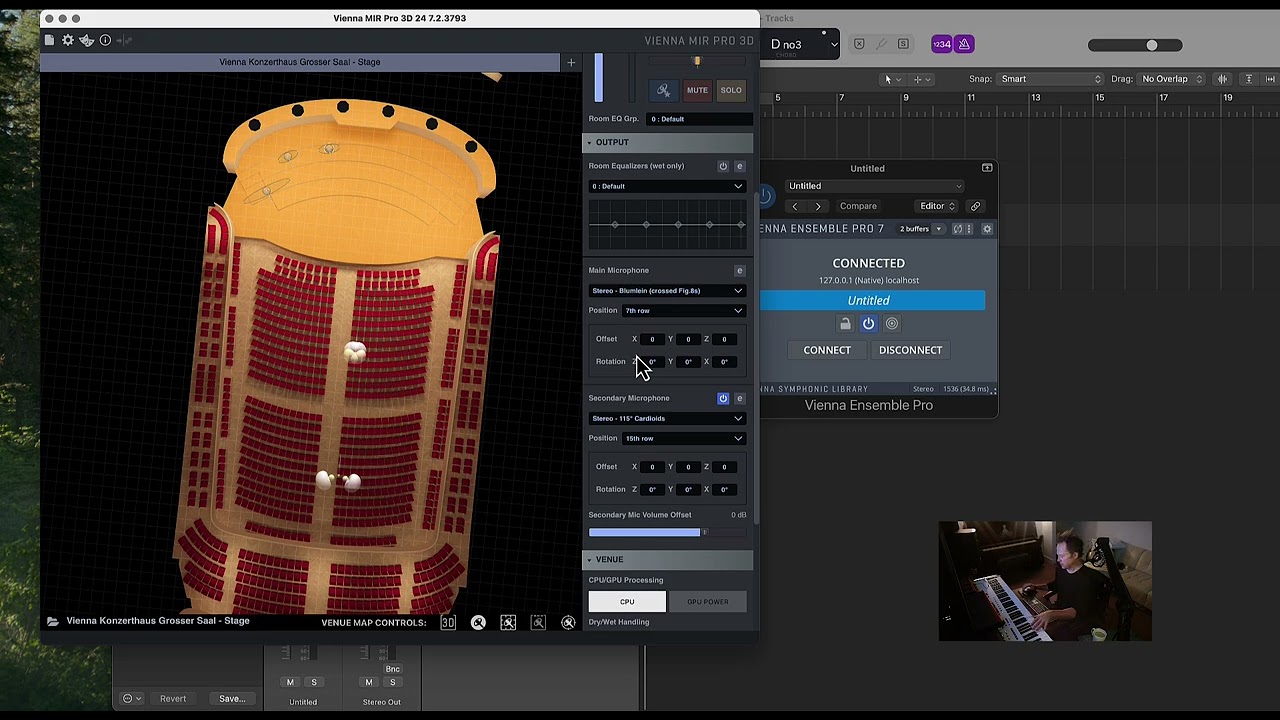This screenshot has width=1280, height=720.
Task: Go to the previous preset with left arrow
Action: [795, 206]
